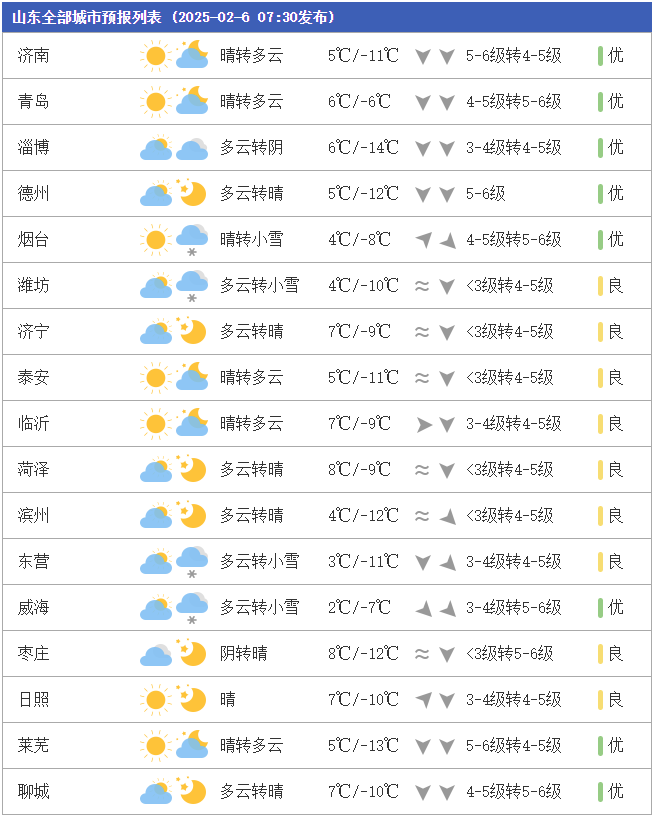This screenshot has width=655, height=818.
Task: Click the snow night icon for 东营
Action: (x=192, y=562)
